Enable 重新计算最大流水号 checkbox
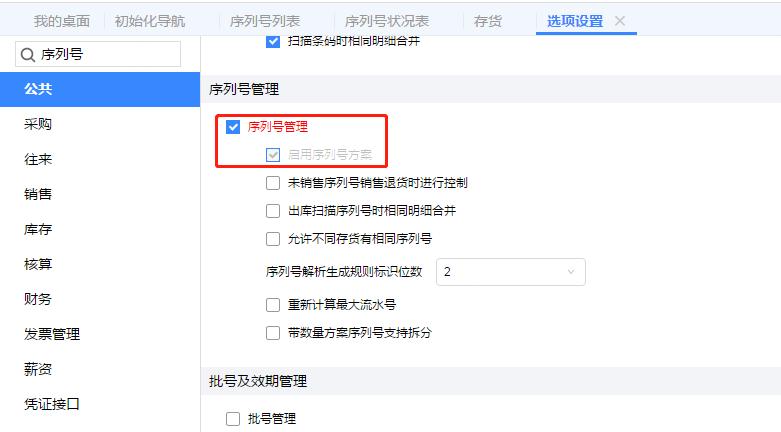The width and height of the screenshot is (781, 432). pyautogui.click(x=273, y=305)
